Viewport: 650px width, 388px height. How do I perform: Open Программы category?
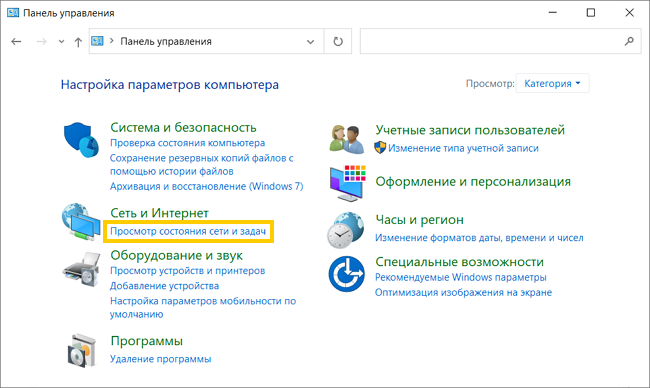click(x=146, y=341)
